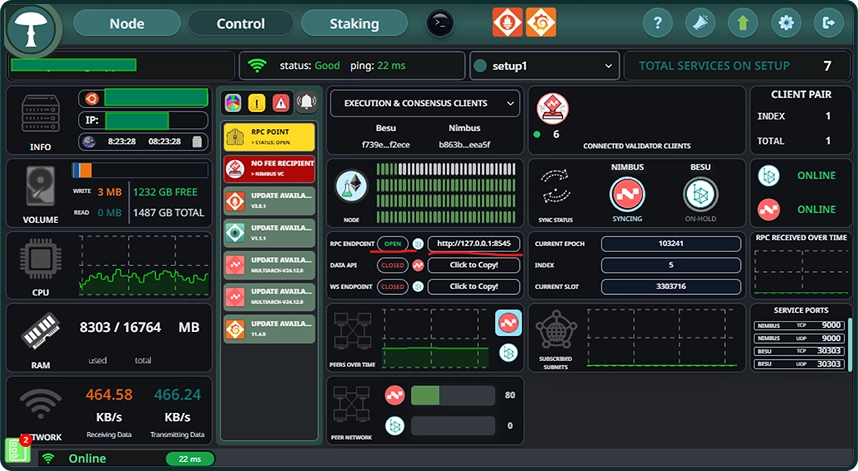Image resolution: width=858 pixels, height=471 pixels.
Task: Expand Execution & Consensus Clients dropdown
Action: (425, 103)
